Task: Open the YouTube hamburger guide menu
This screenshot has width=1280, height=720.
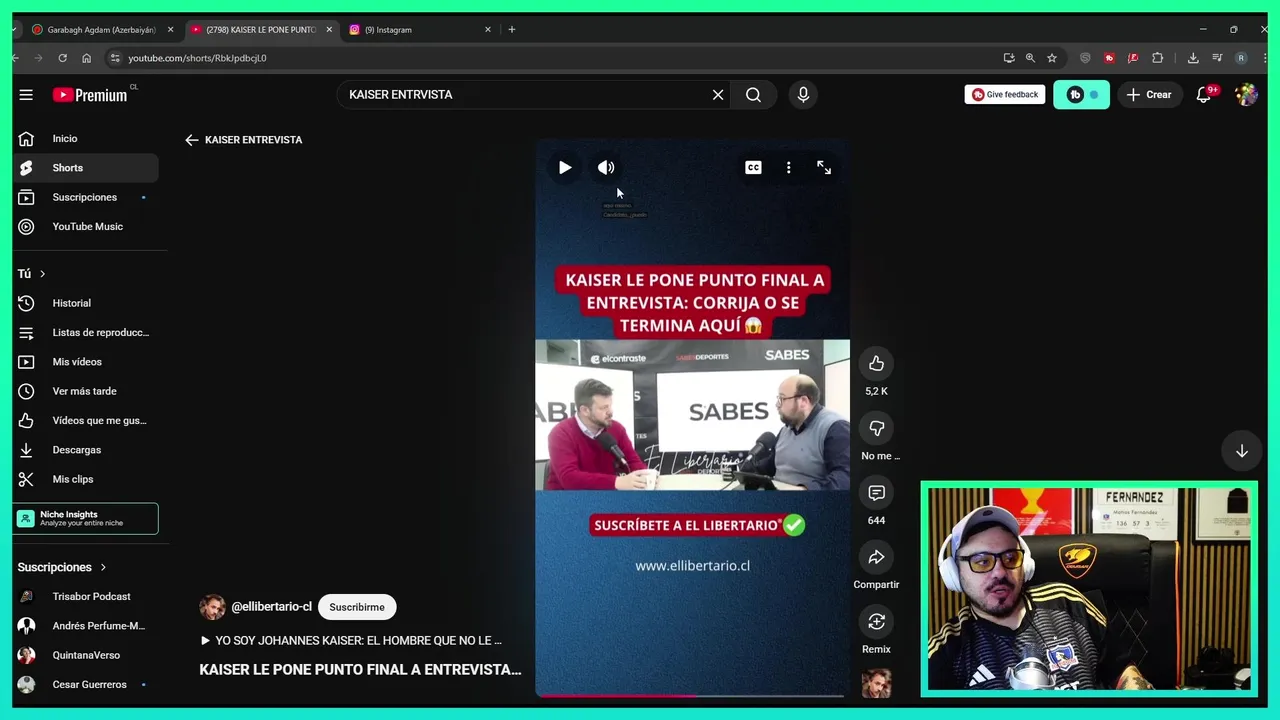Action: 26,94
